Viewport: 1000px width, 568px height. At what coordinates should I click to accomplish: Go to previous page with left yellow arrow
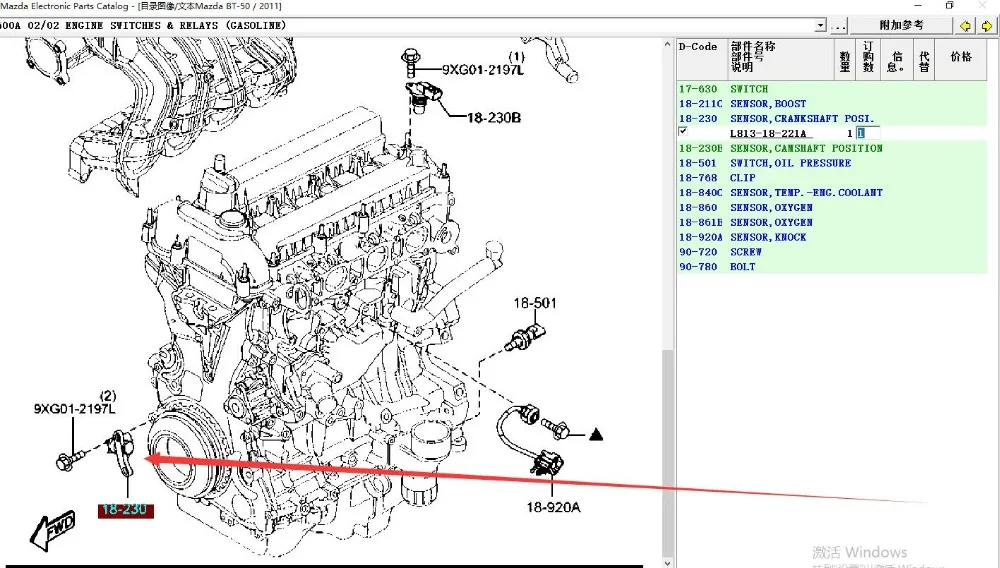966,25
